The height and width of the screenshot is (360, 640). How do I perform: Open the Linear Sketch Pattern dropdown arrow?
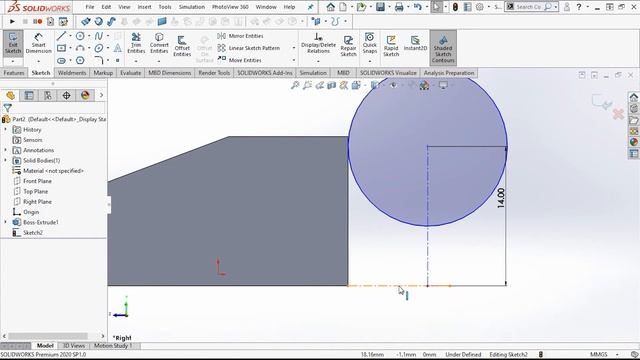click(293, 48)
